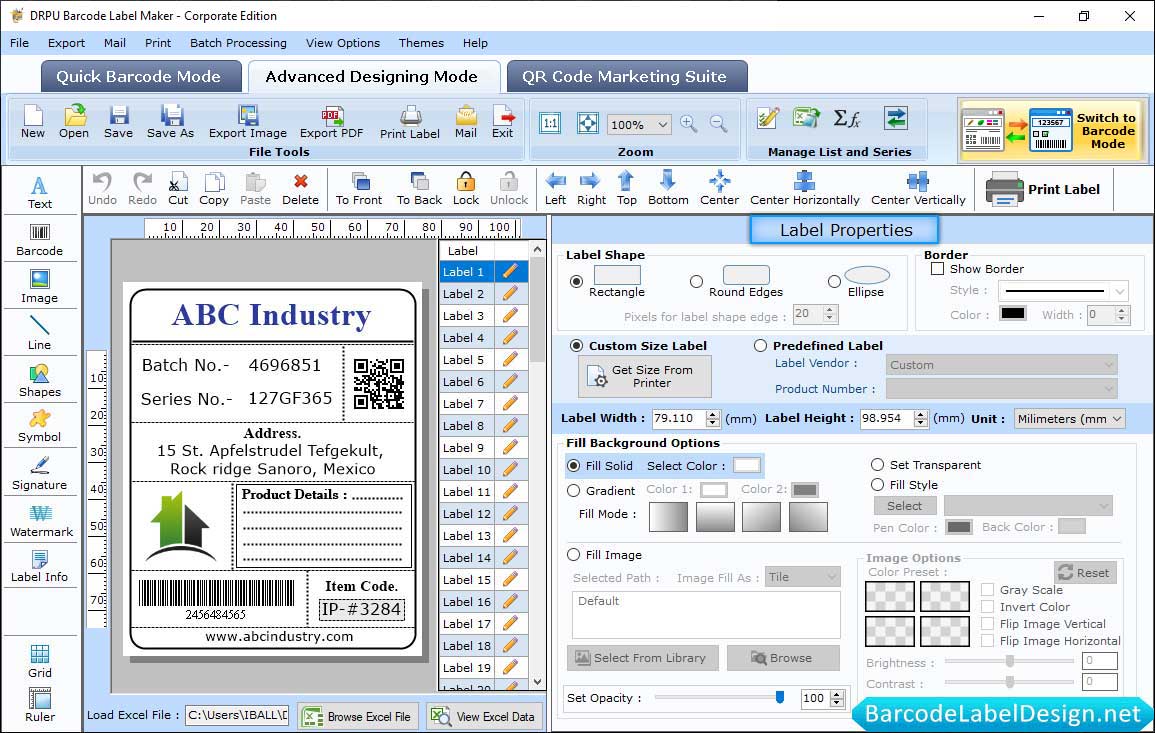Viewport: 1155px width, 733px height.
Task: Click the fit-to-window zoom icon
Action: point(588,123)
